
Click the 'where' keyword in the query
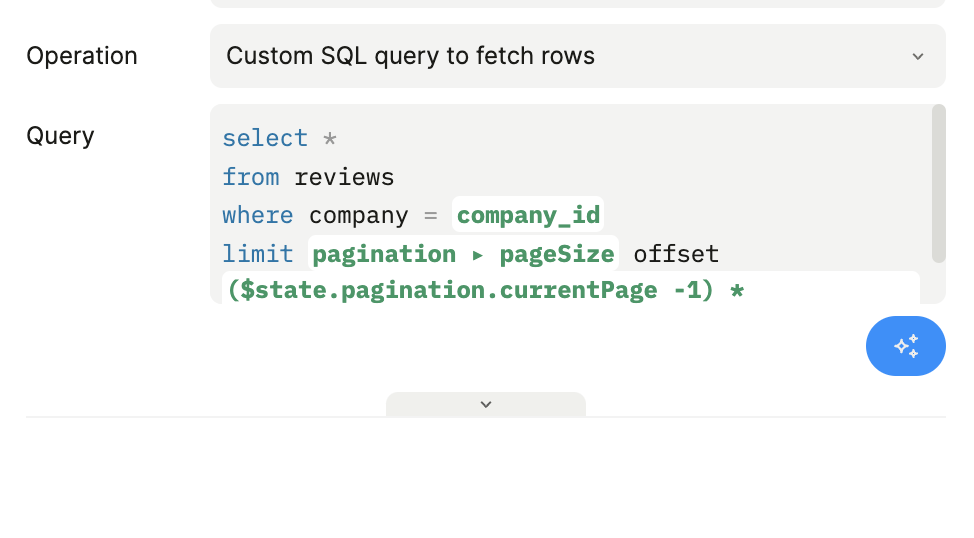(258, 215)
